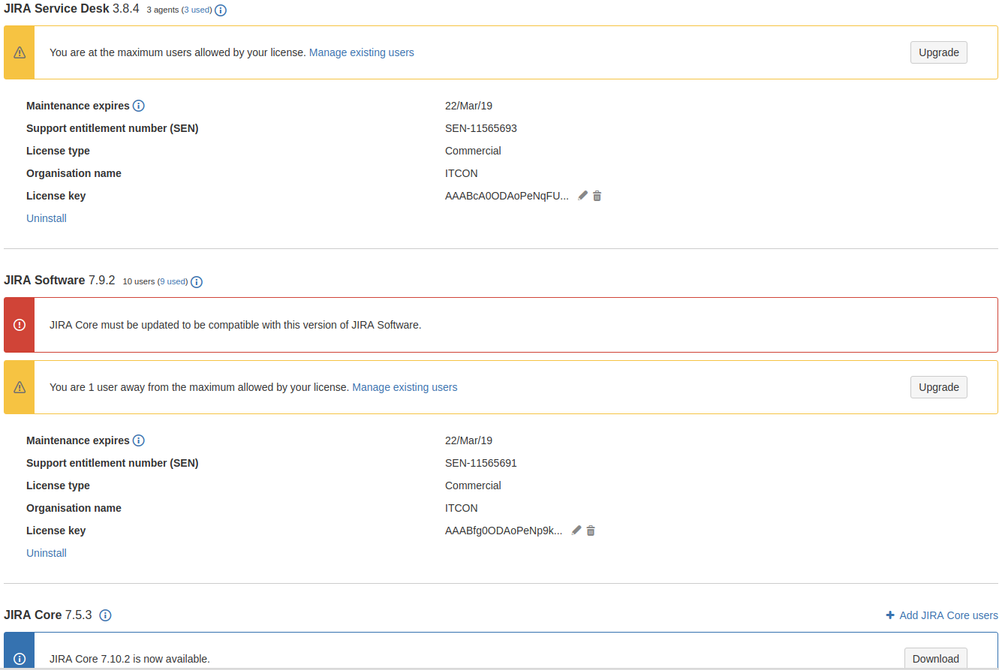Add JIRA Core users

(x=948, y=615)
